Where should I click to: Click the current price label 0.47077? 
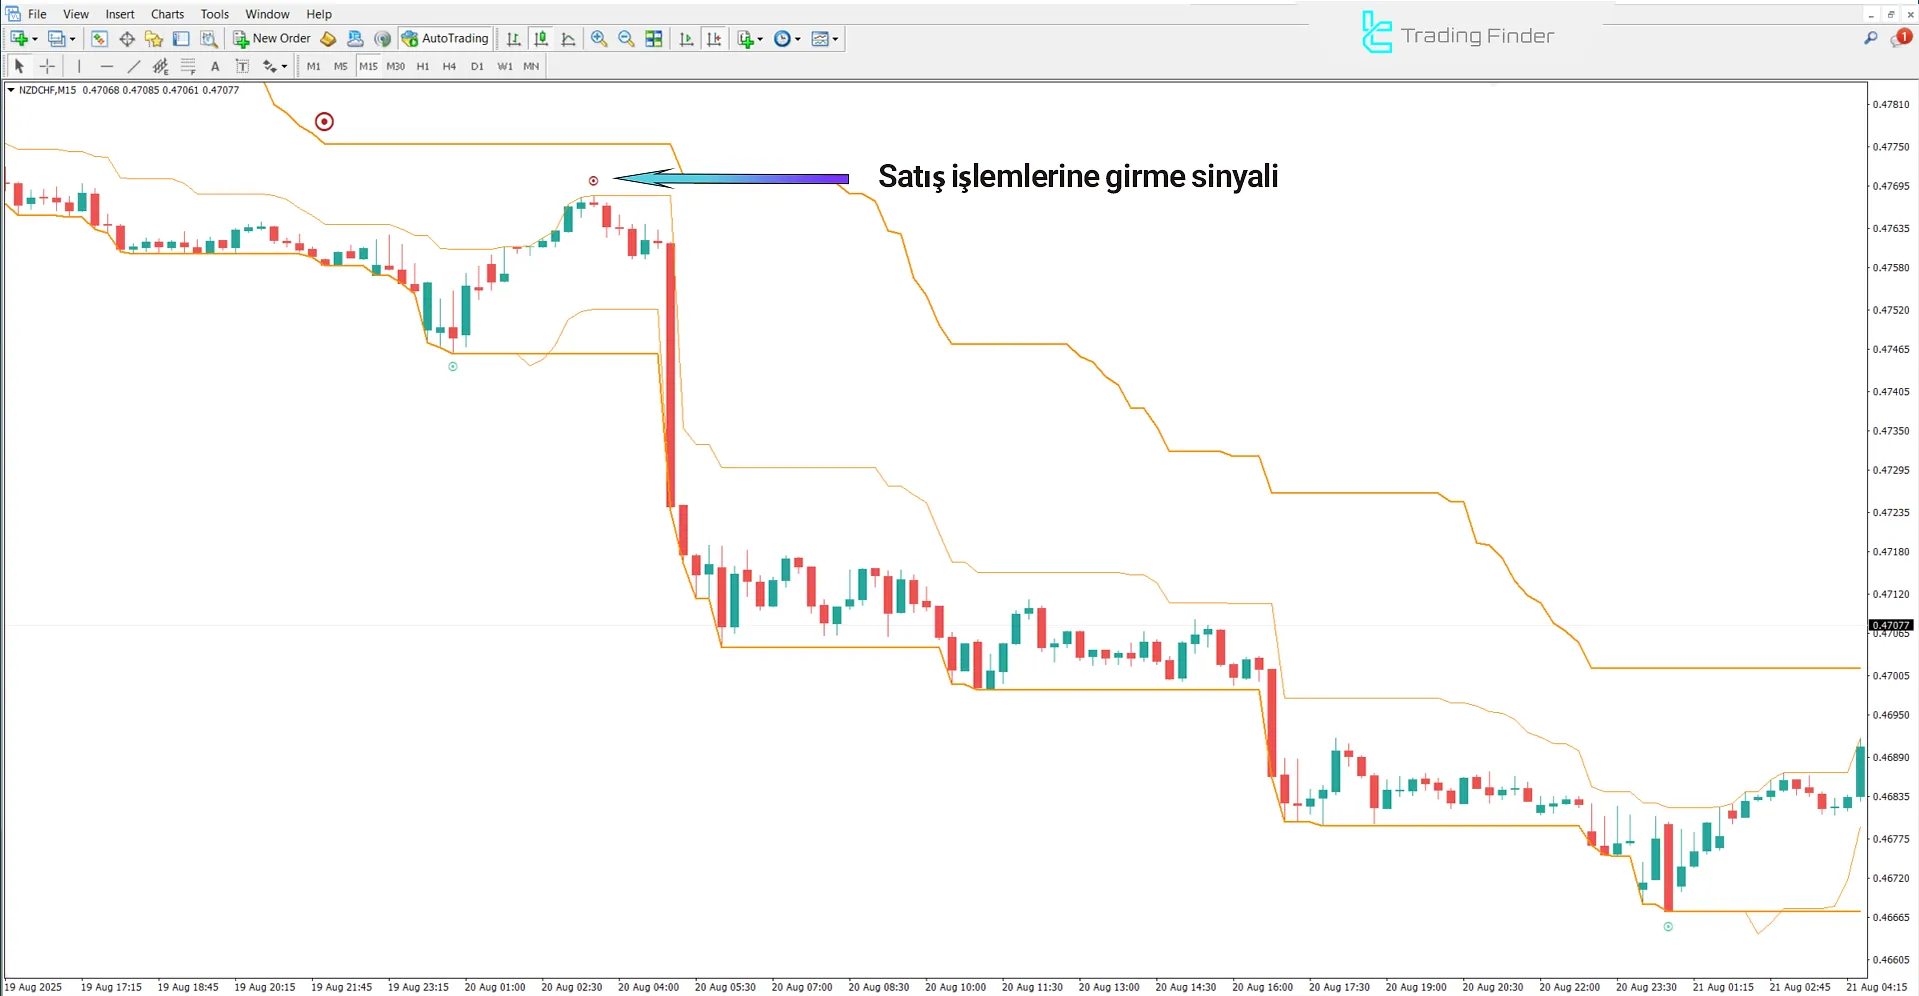pos(1890,625)
